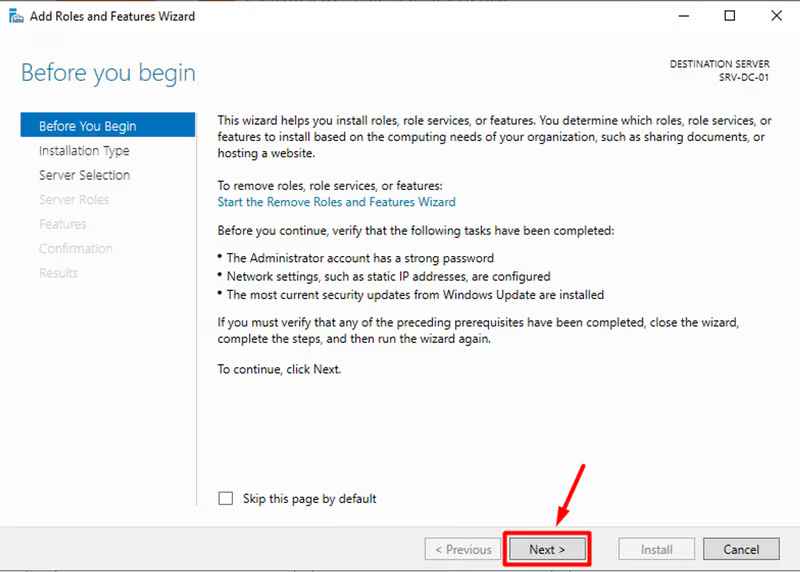Click the Install button
The width and height of the screenshot is (800, 572).
[x=656, y=549]
